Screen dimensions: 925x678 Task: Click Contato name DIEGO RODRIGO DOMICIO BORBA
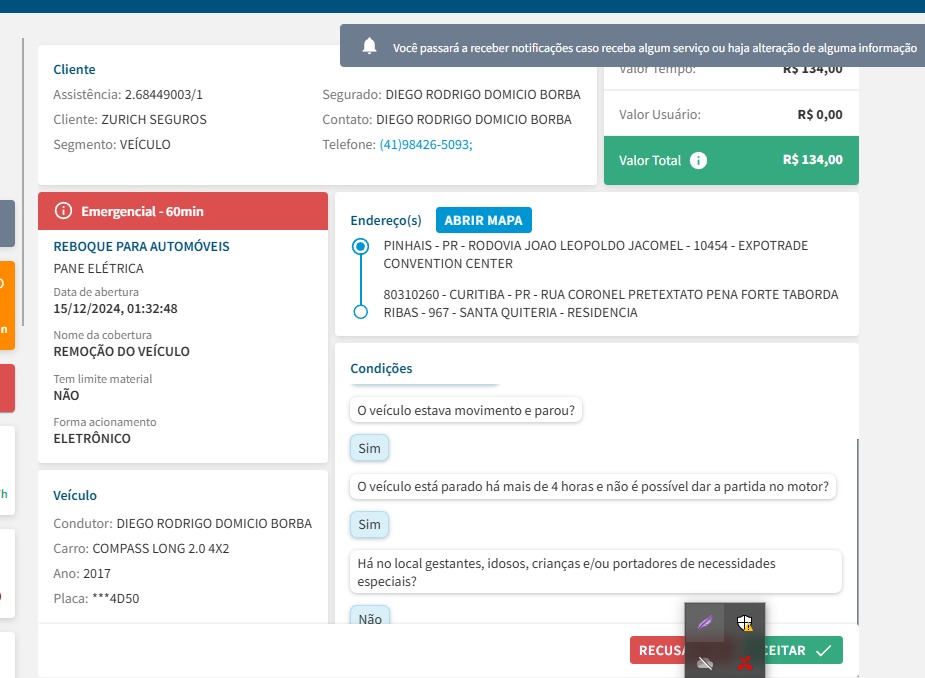(x=474, y=120)
